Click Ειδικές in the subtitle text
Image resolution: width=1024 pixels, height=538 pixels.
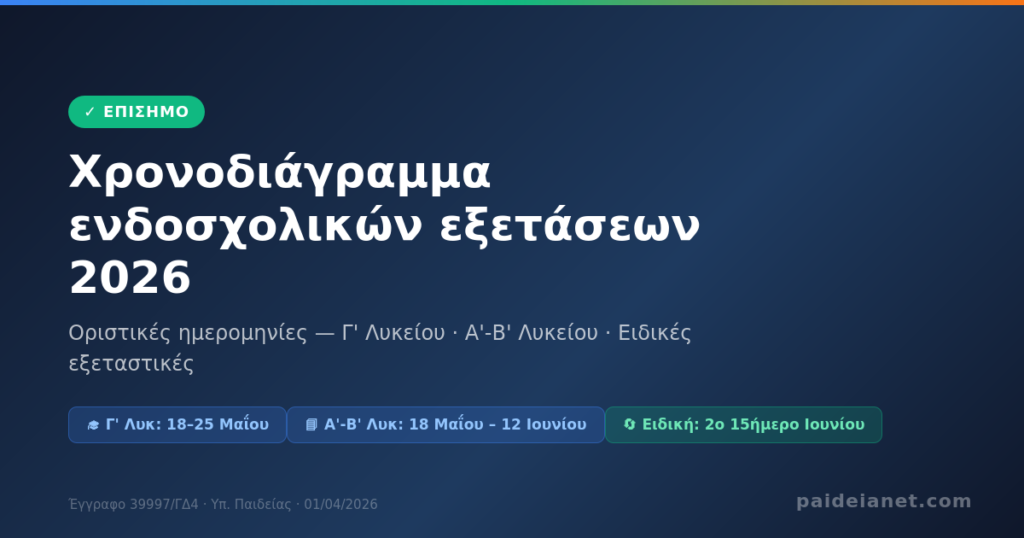point(654,333)
